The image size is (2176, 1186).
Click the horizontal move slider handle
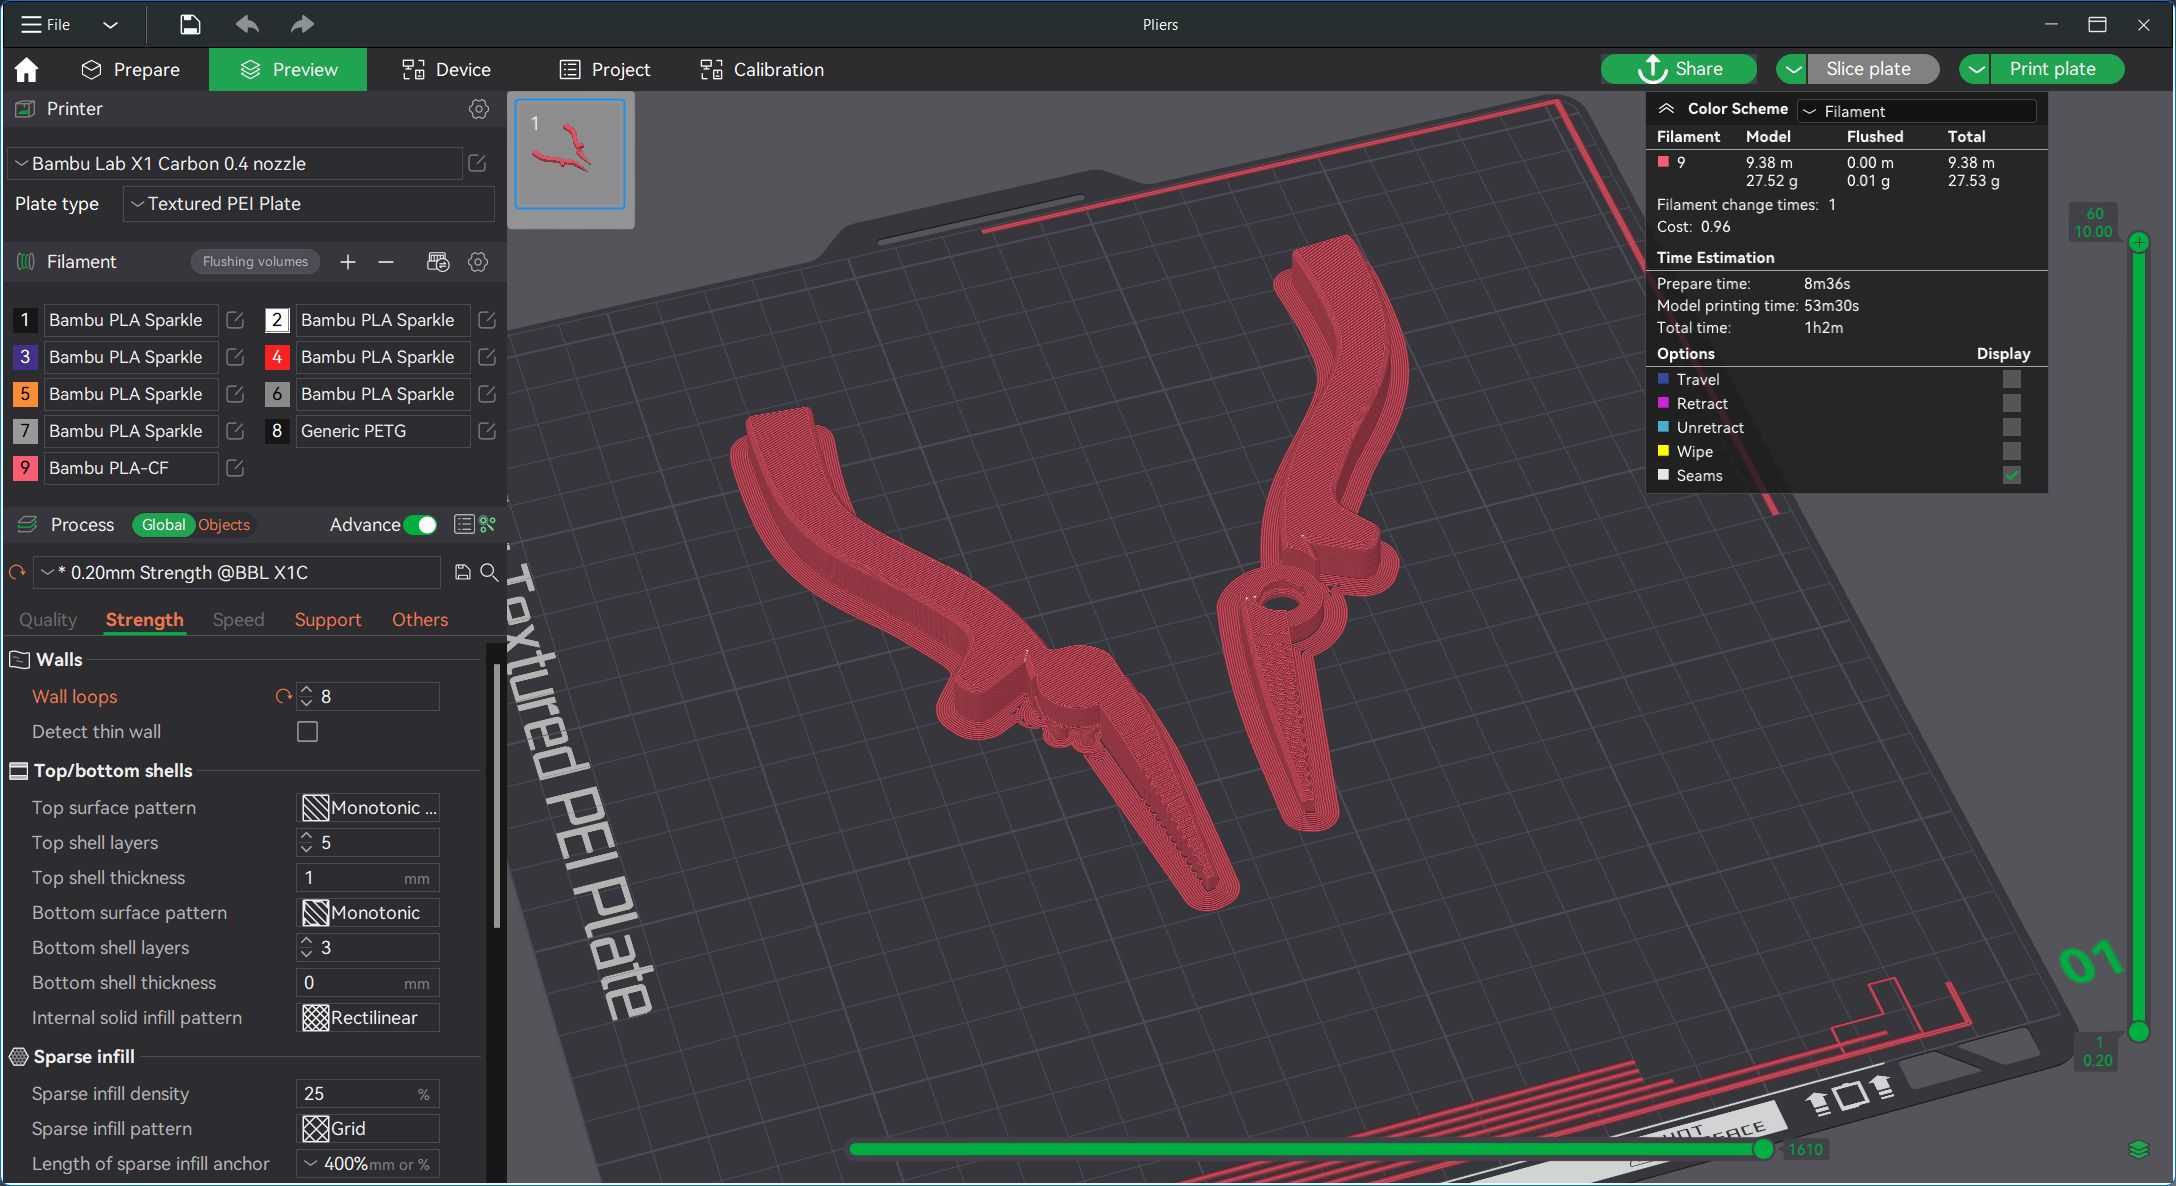(1764, 1149)
